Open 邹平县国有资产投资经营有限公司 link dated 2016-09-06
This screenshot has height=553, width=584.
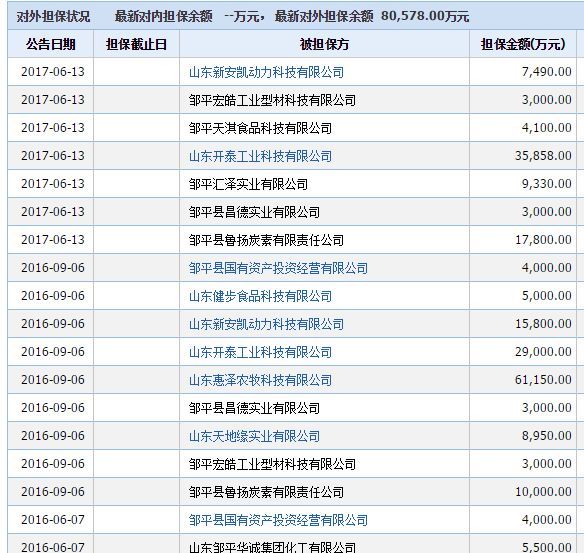pyautogui.click(x=278, y=268)
